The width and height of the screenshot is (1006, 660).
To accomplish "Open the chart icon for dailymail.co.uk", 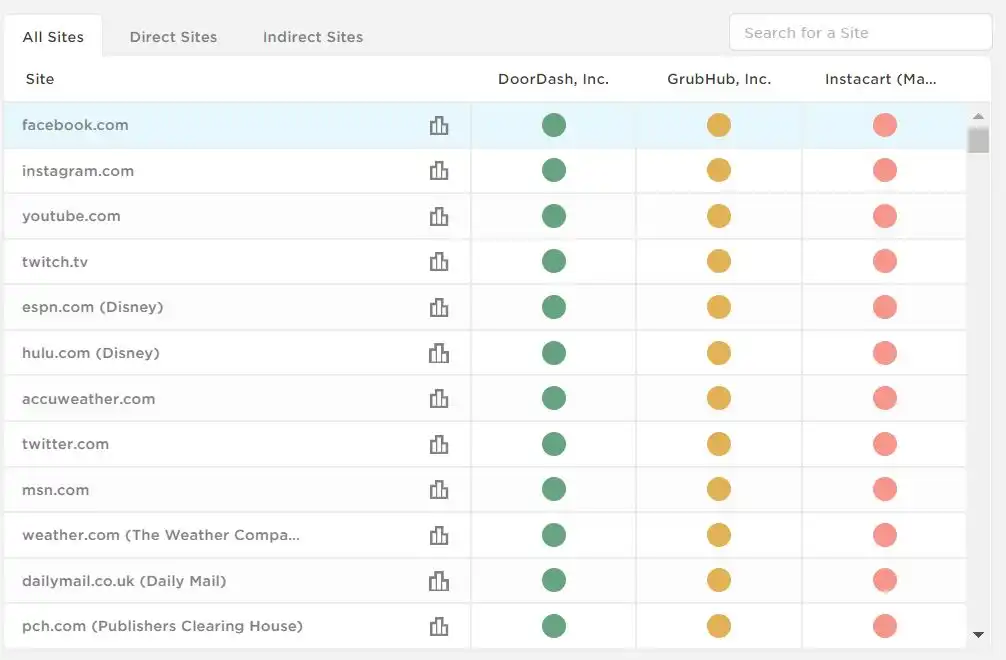I will [439, 580].
